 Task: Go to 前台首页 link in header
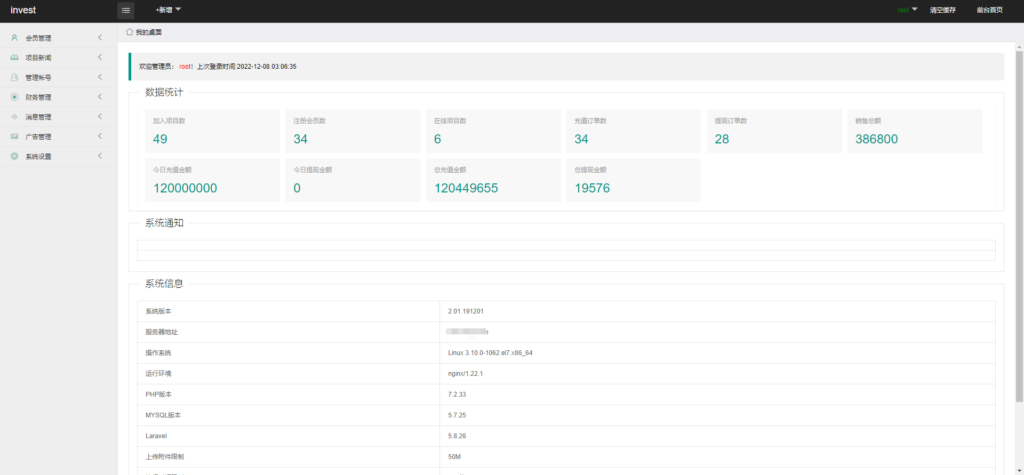[x=990, y=10]
